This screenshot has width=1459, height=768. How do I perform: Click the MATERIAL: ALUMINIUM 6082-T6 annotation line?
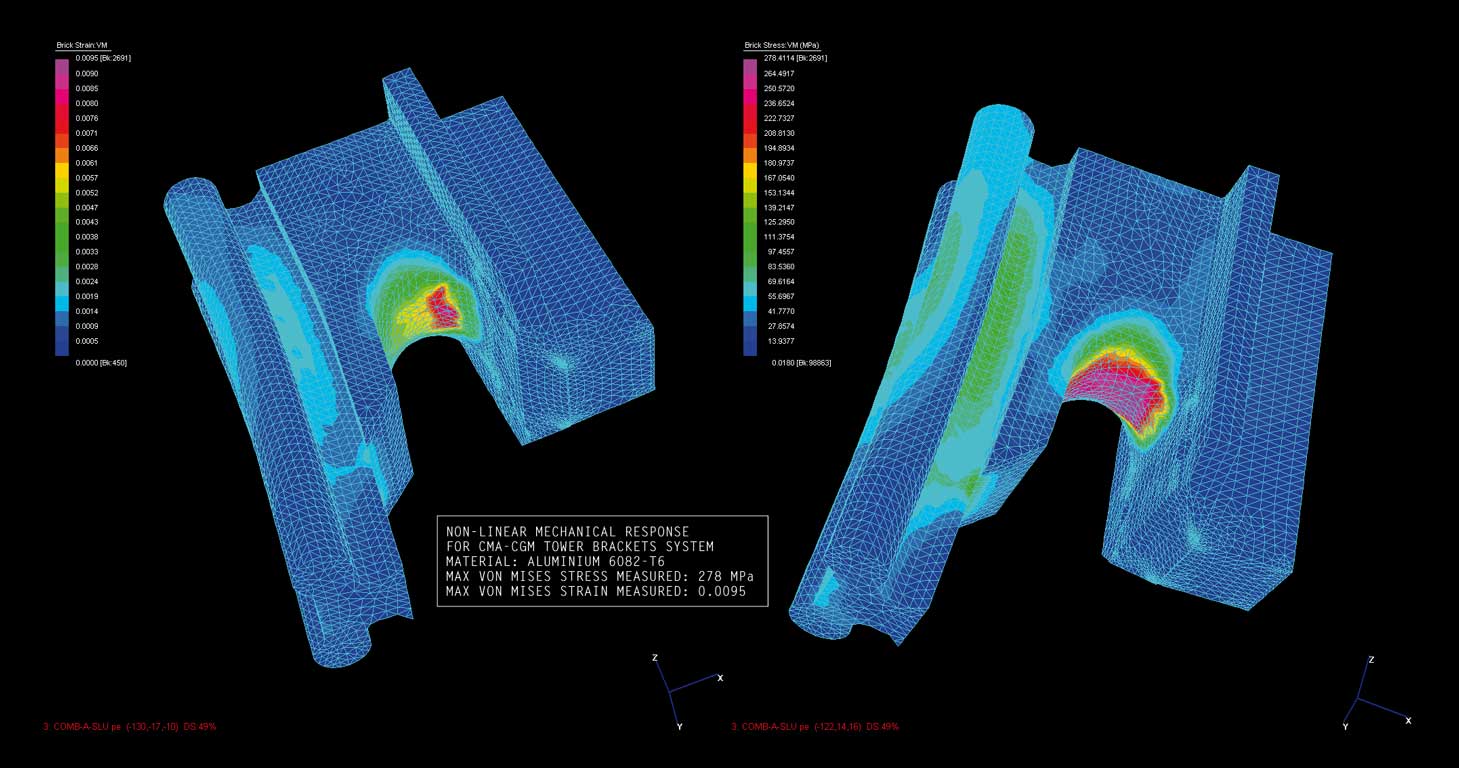pyautogui.click(x=555, y=562)
